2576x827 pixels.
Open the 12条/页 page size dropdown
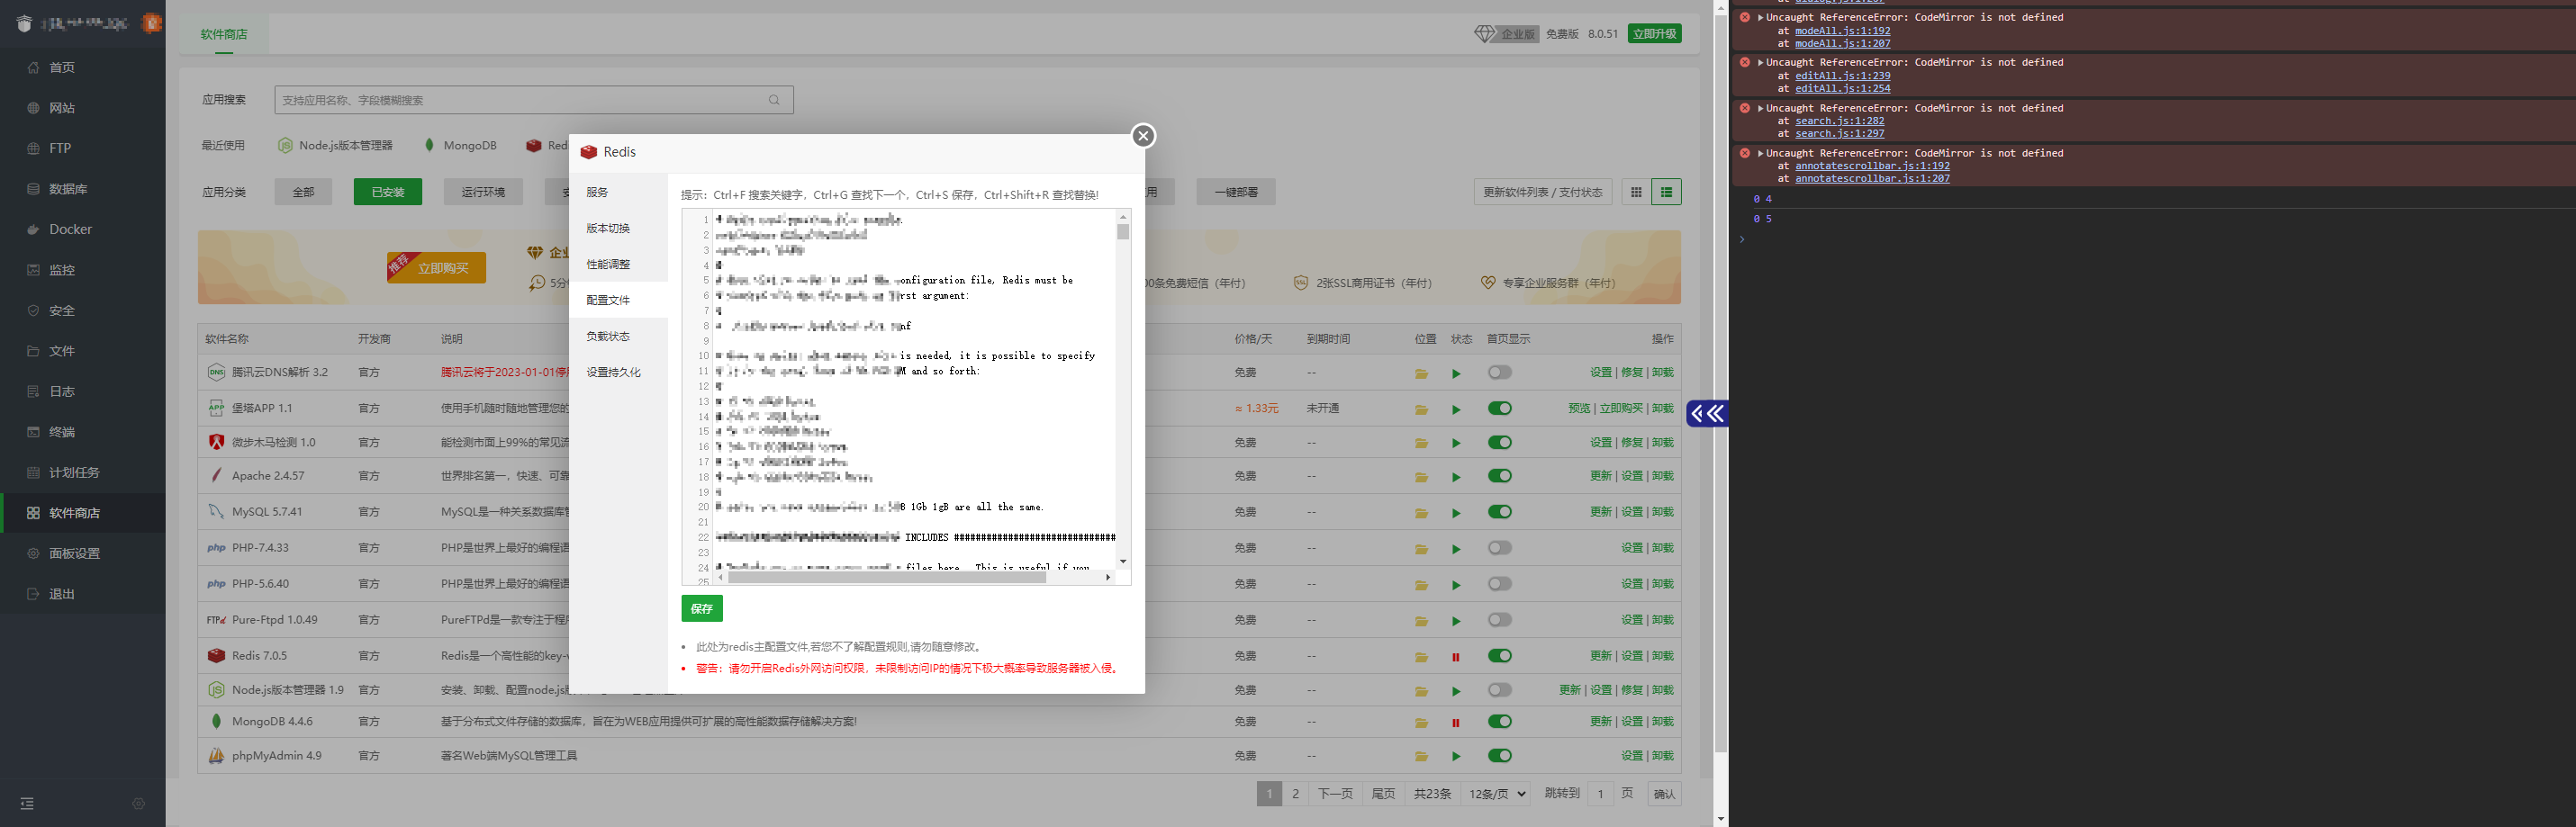[x=1497, y=794]
